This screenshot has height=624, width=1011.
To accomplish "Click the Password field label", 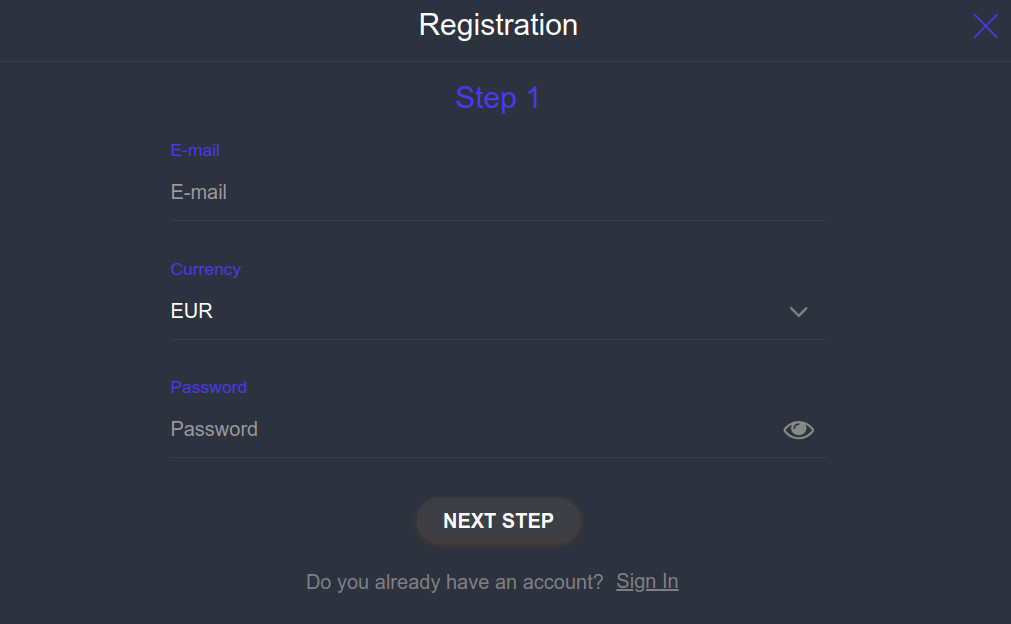I will coord(208,387).
